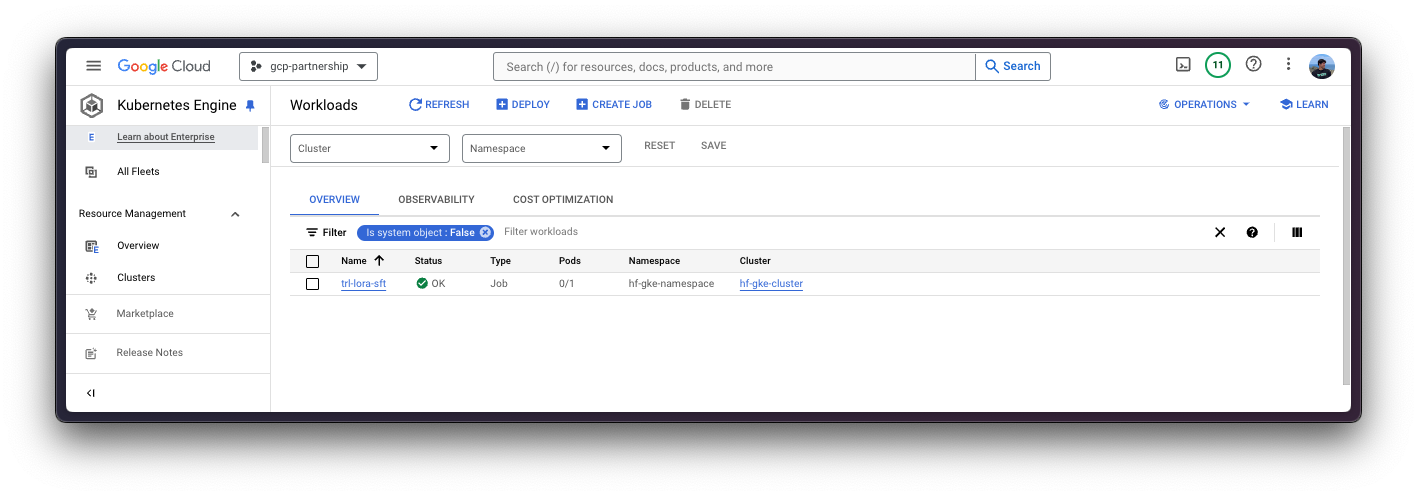The height and width of the screenshot is (496, 1417).
Task: Click the Job type cell
Action: click(499, 284)
